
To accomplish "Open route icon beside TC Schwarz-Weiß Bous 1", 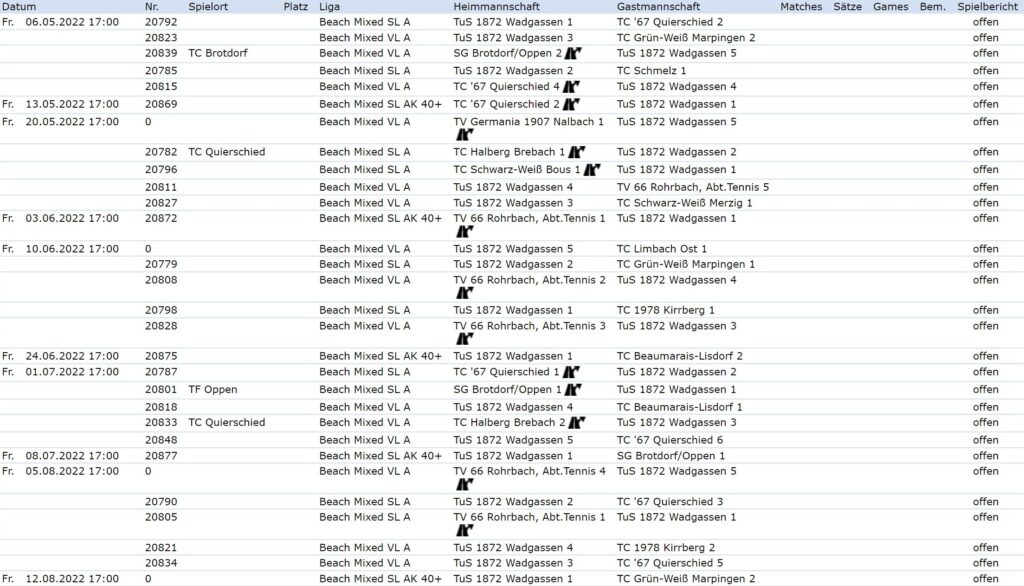I will click(592, 170).
